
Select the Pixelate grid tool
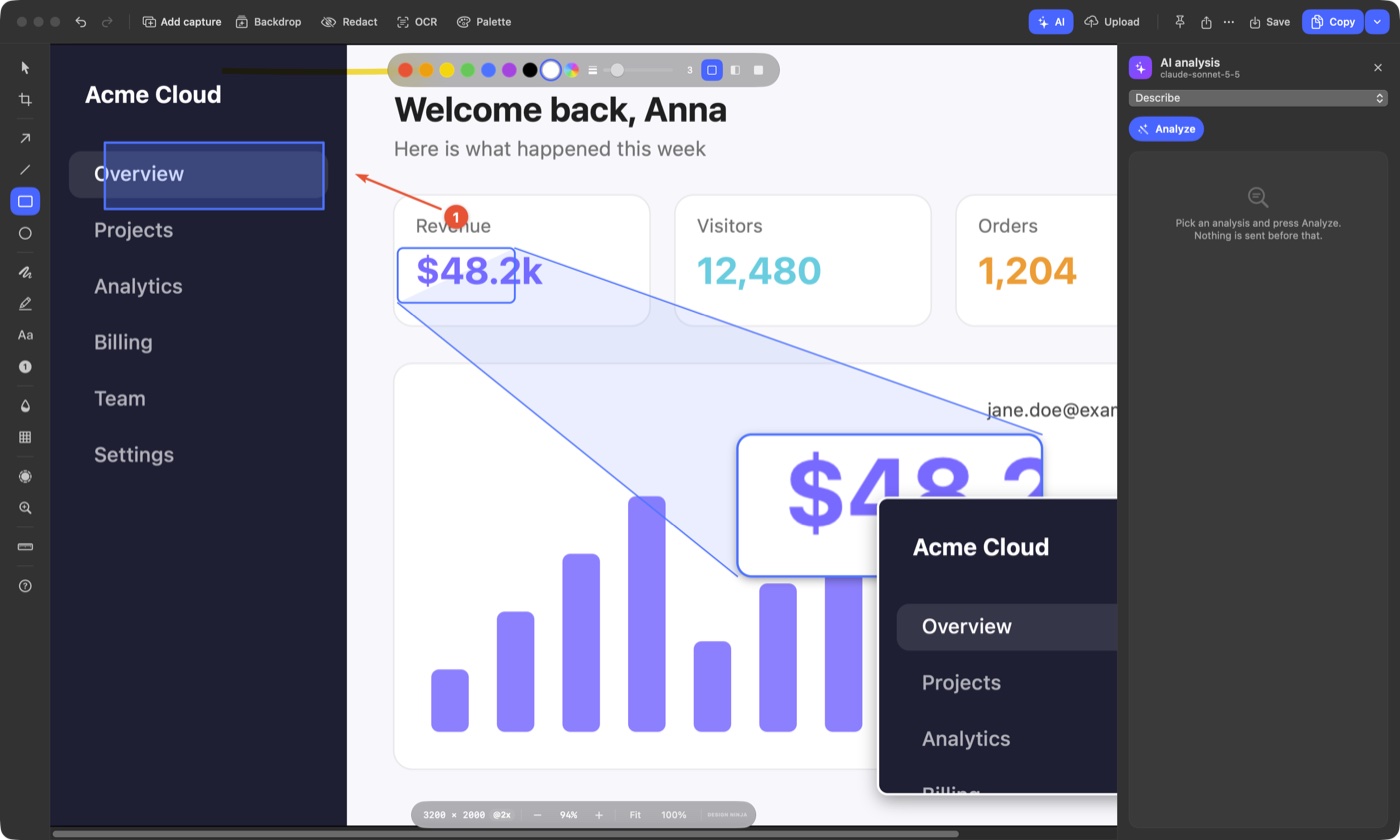tap(25, 437)
